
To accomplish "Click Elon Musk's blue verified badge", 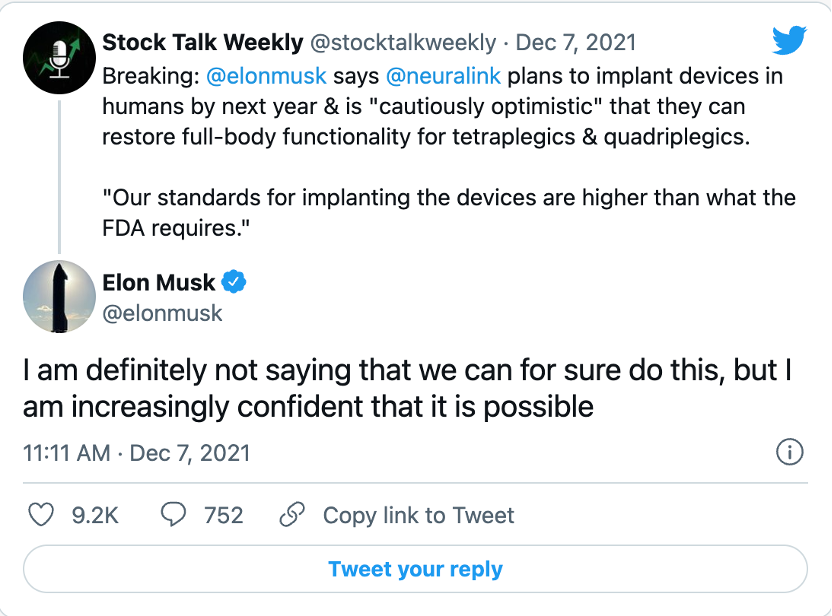I will (233, 282).
